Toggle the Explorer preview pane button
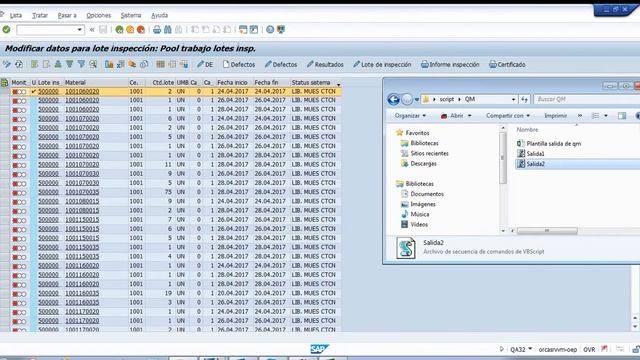 coord(622,116)
